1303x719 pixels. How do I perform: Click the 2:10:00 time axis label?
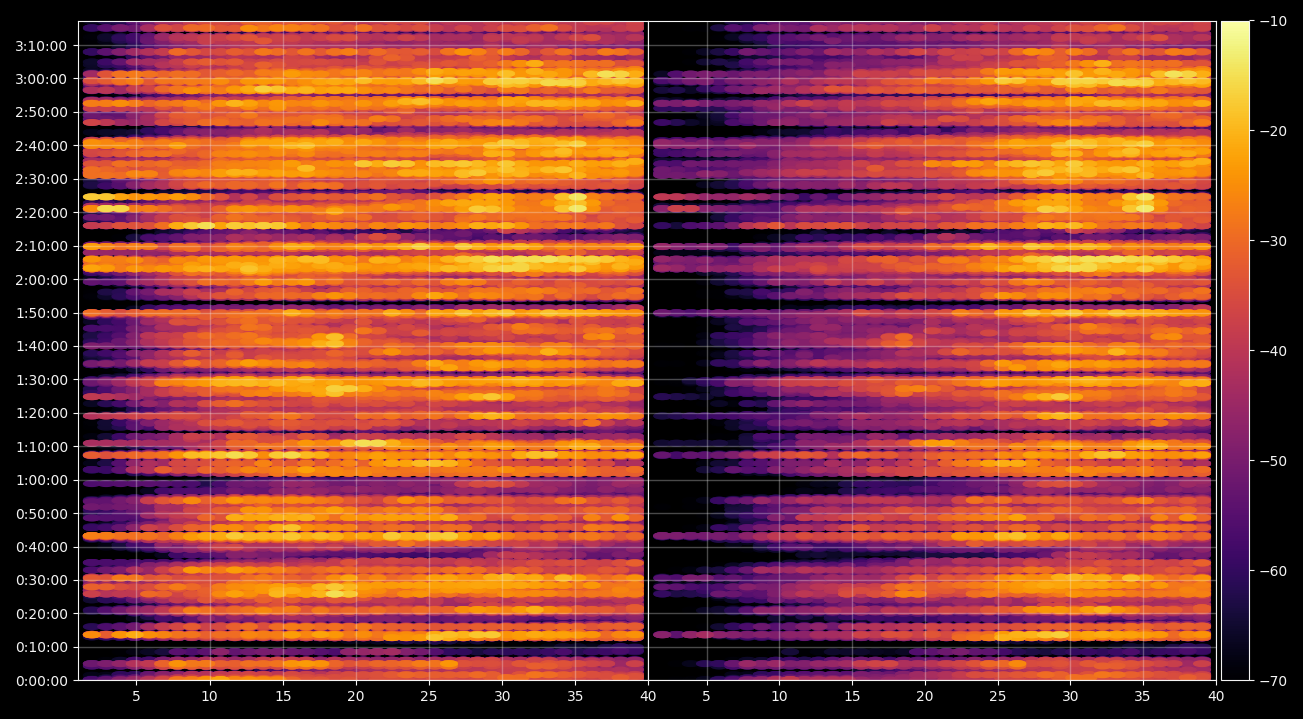pos(41,246)
